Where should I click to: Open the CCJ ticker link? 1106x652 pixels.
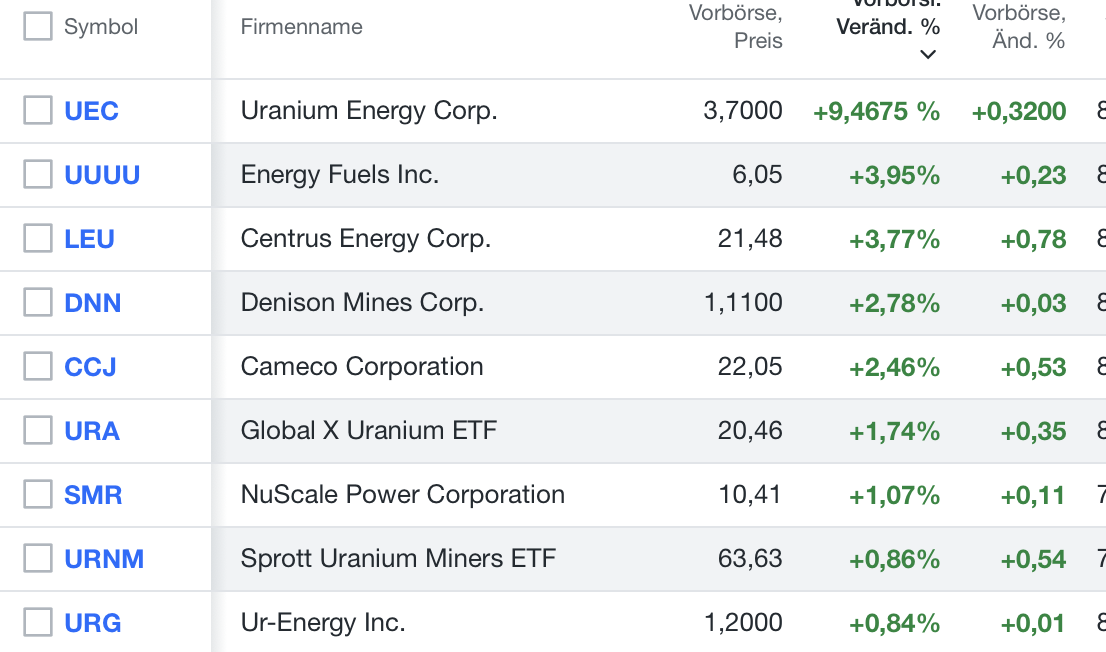coord(90,367)
